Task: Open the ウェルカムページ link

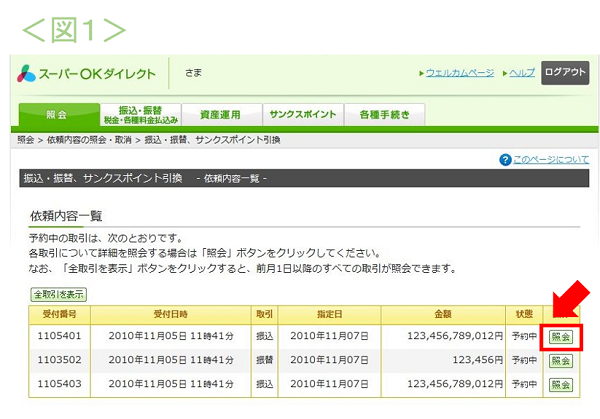Action: tap(459, 74)
